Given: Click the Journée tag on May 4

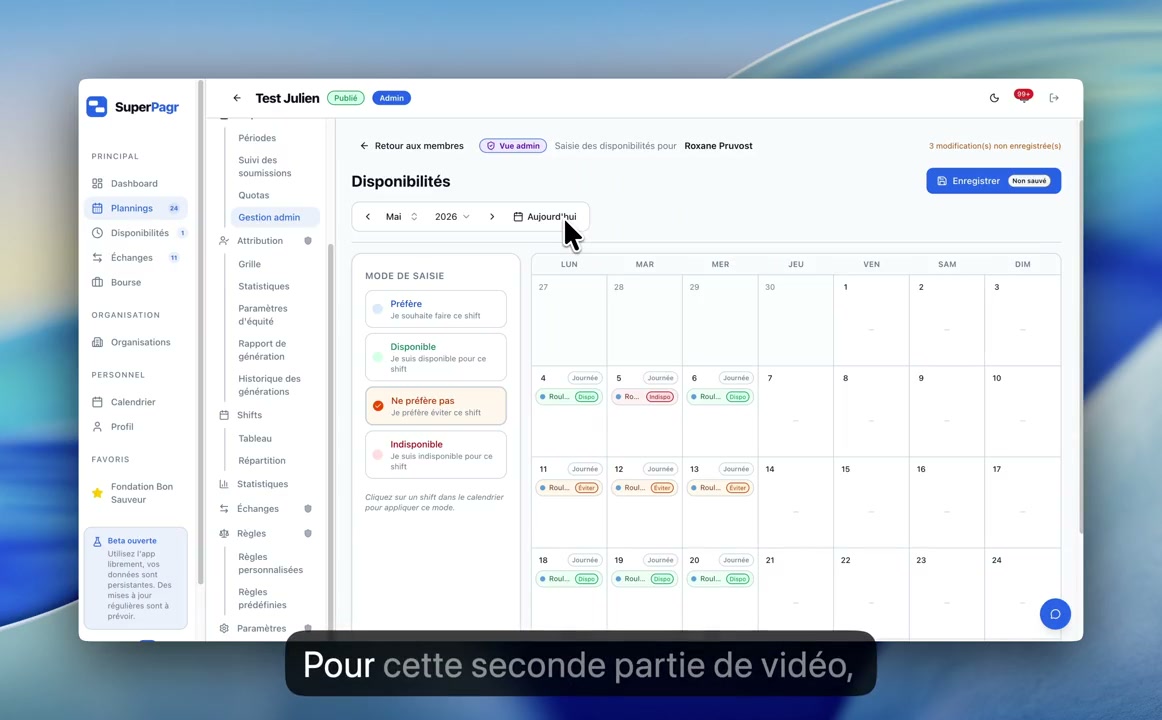Looking at the screenshot, I should (x=585, y=378).
